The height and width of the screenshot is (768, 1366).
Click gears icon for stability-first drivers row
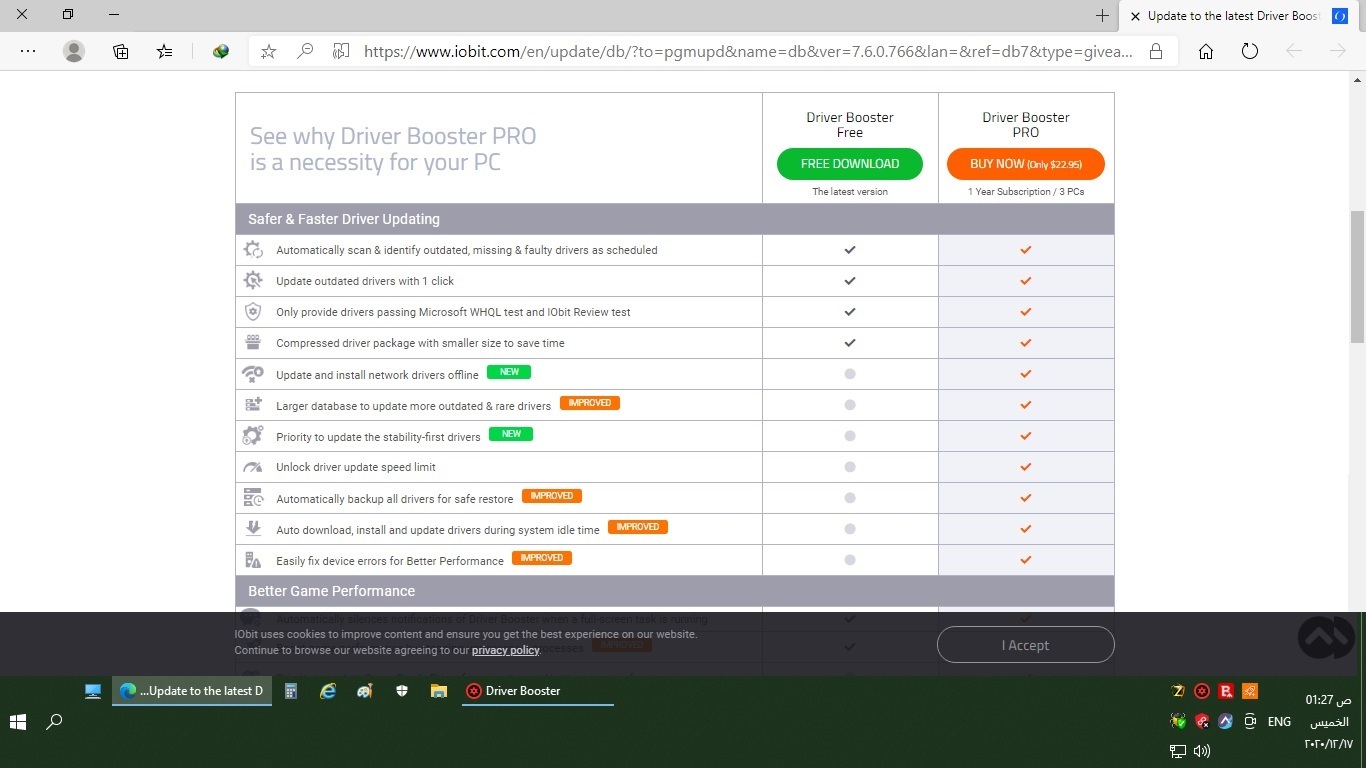point(253,436)
